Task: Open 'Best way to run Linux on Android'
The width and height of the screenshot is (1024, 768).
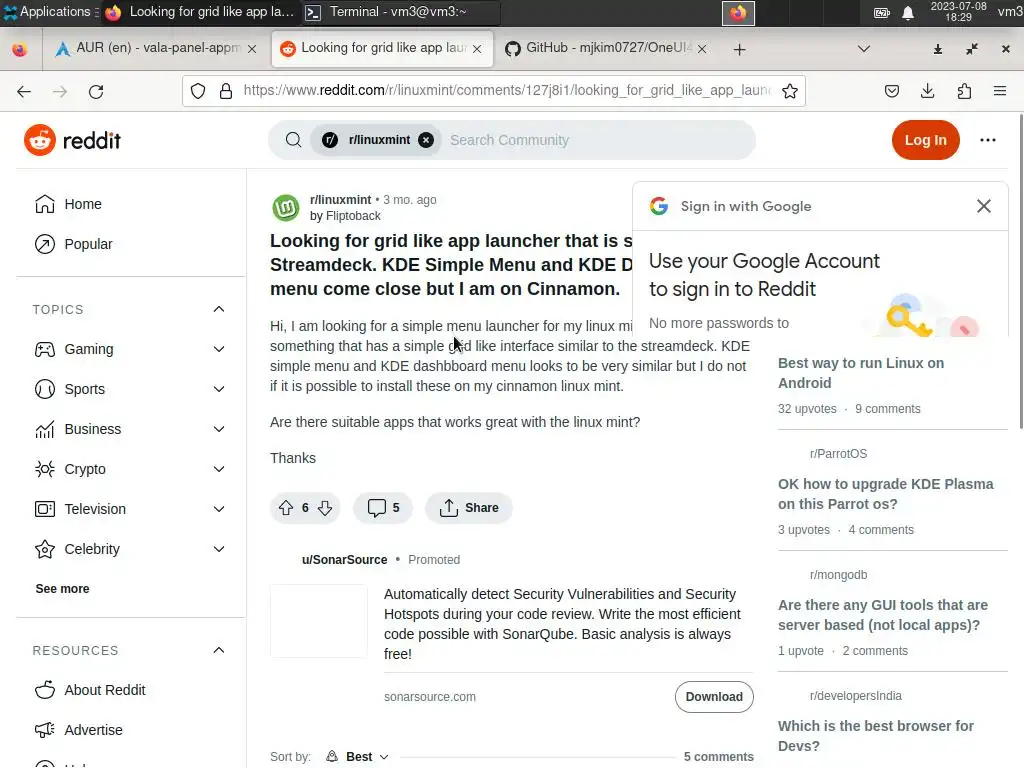Action: coord(861,373)
